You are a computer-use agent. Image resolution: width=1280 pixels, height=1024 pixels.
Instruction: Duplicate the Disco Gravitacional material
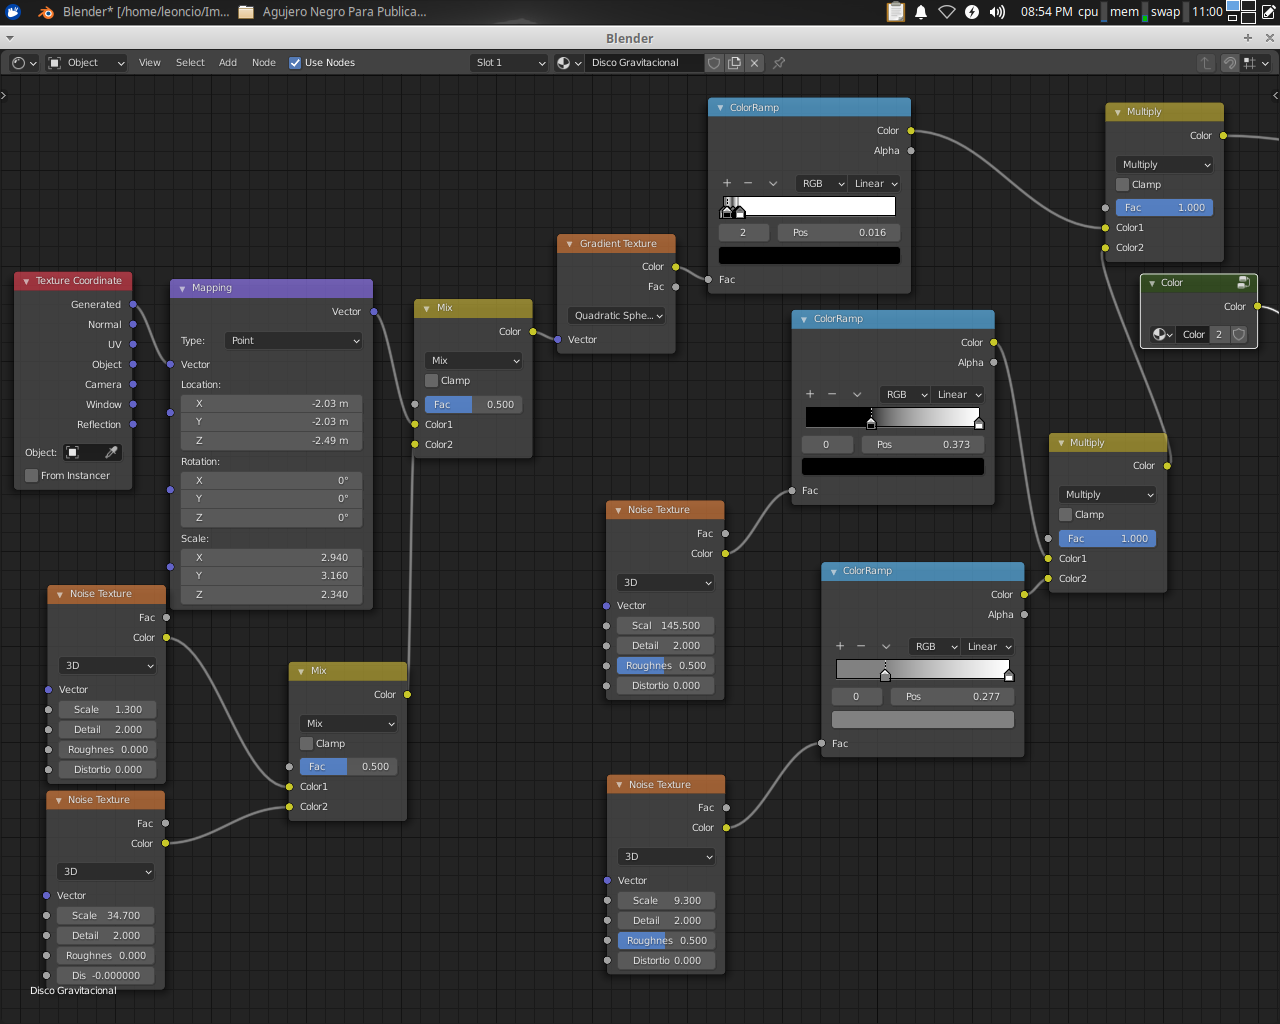(735, 63)
